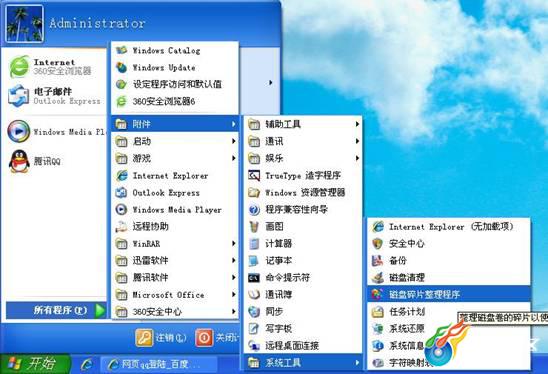Click the Windows Media Player icon in programs menu
The height and width of the screenshot is (374, 548).
point(121,209)
